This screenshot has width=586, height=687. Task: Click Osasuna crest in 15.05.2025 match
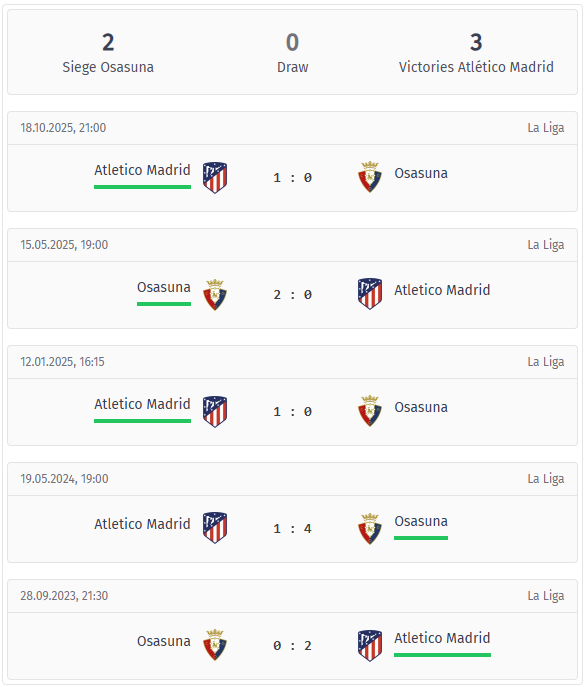215,294
